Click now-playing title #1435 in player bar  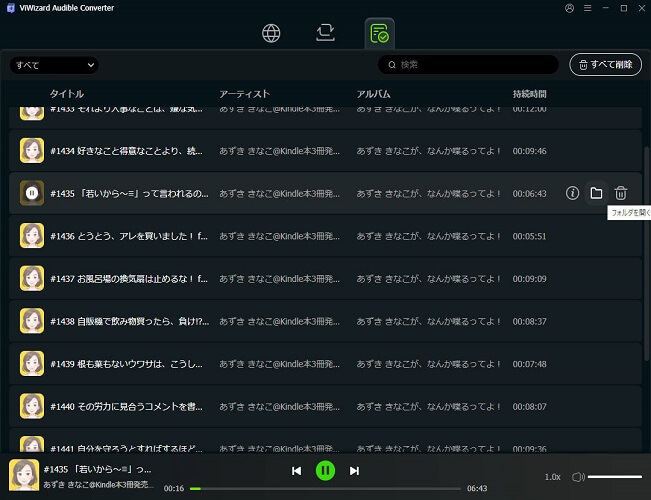click(98, 469)
